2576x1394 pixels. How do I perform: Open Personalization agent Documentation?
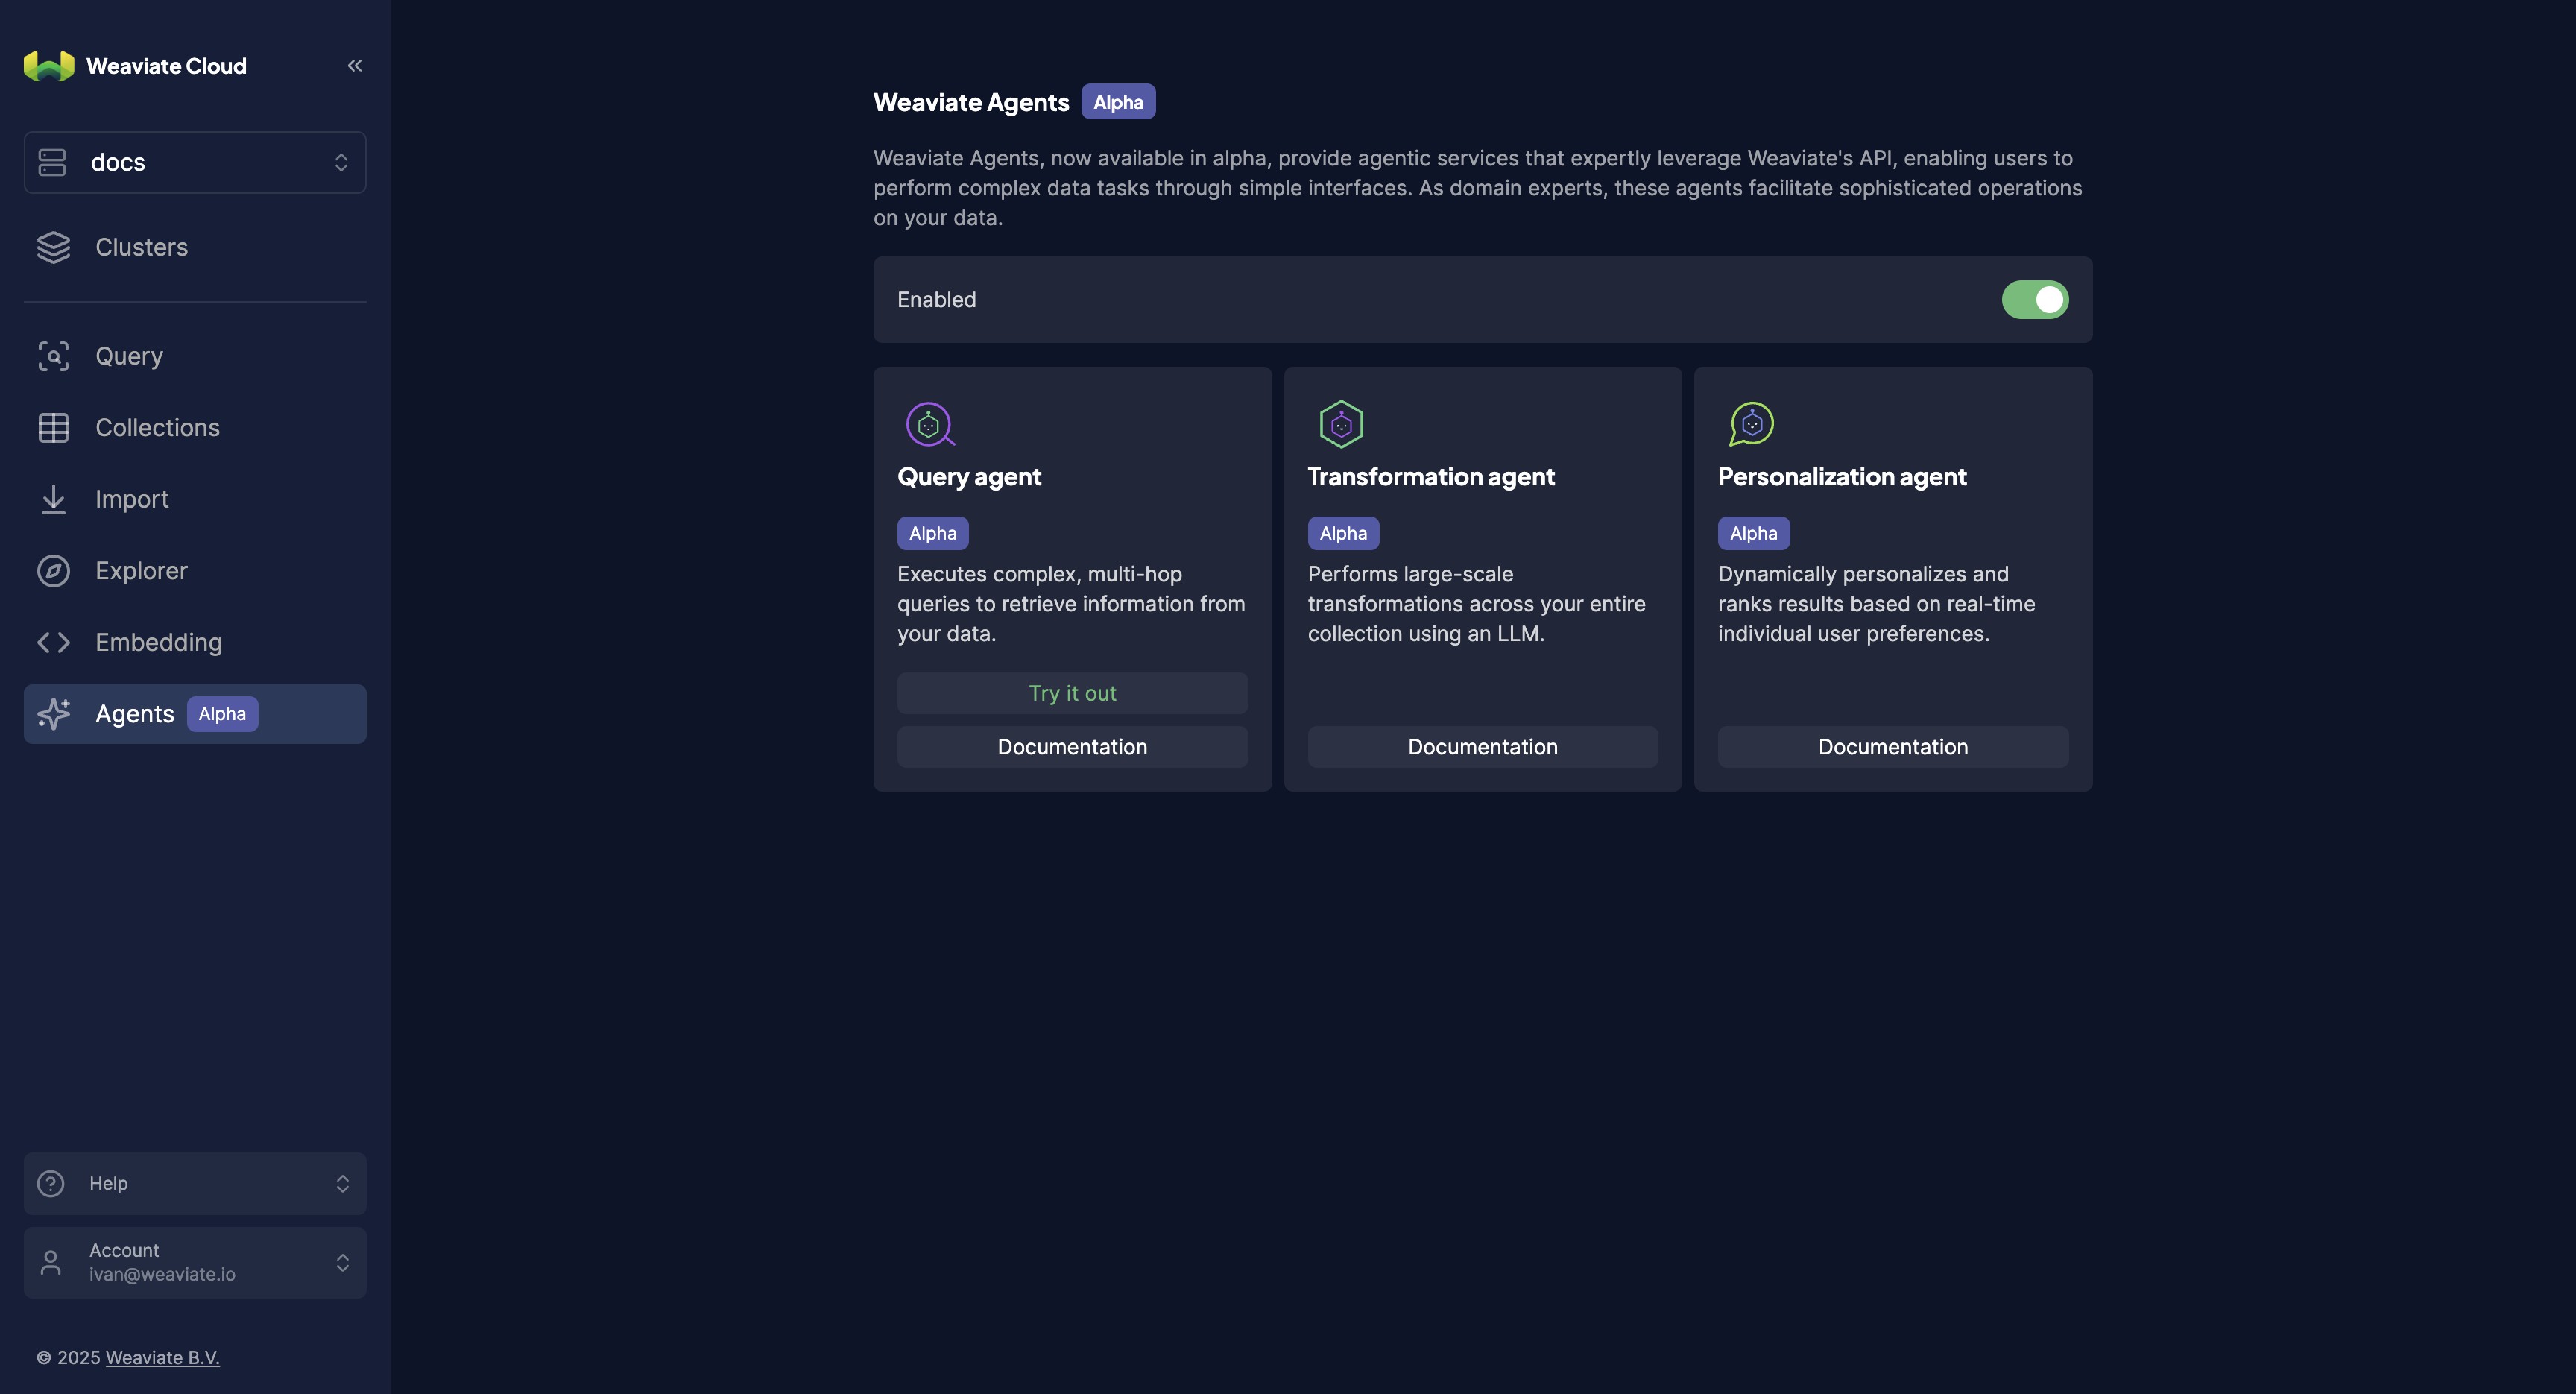click(x=1893, y=747)
